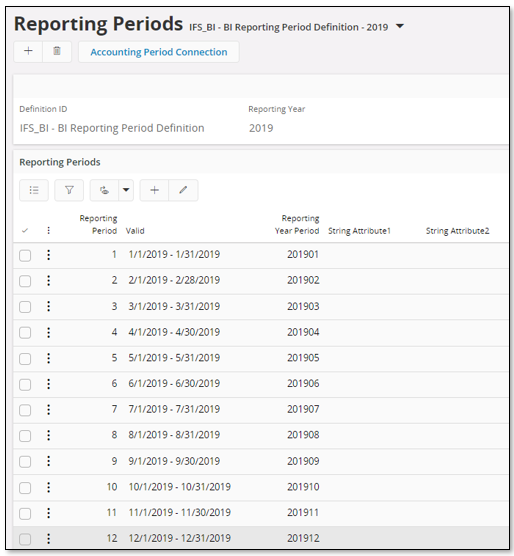Open the list view icon in Reporting Periods toolbar
The height and width of the screenshot is (556, 514).
click(x=34, y=190)
